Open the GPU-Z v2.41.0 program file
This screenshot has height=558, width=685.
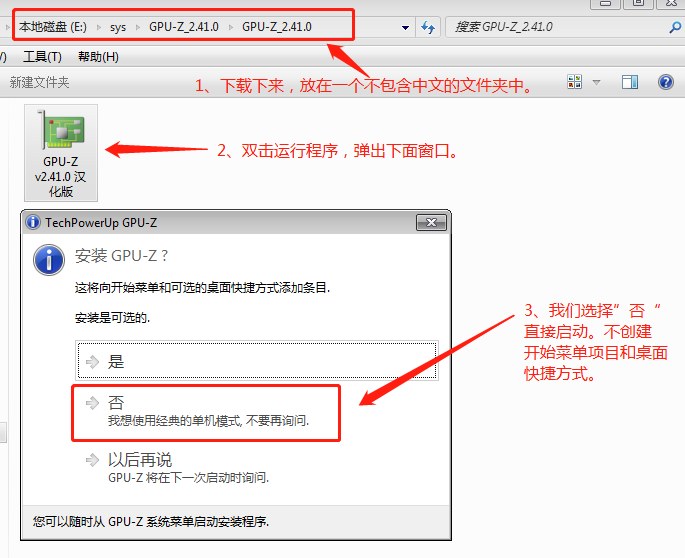pos(61,153)
